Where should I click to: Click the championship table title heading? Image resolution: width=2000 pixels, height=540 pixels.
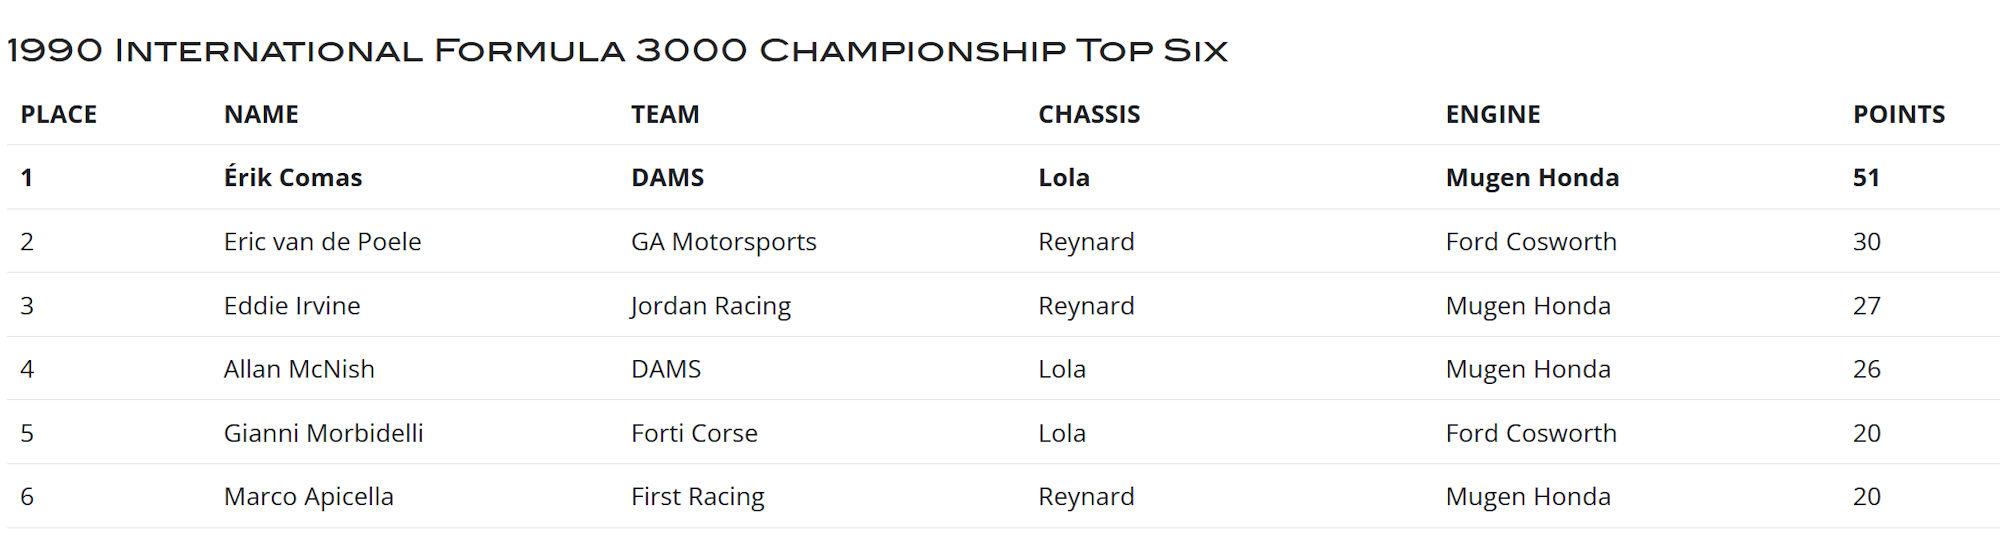617,50
